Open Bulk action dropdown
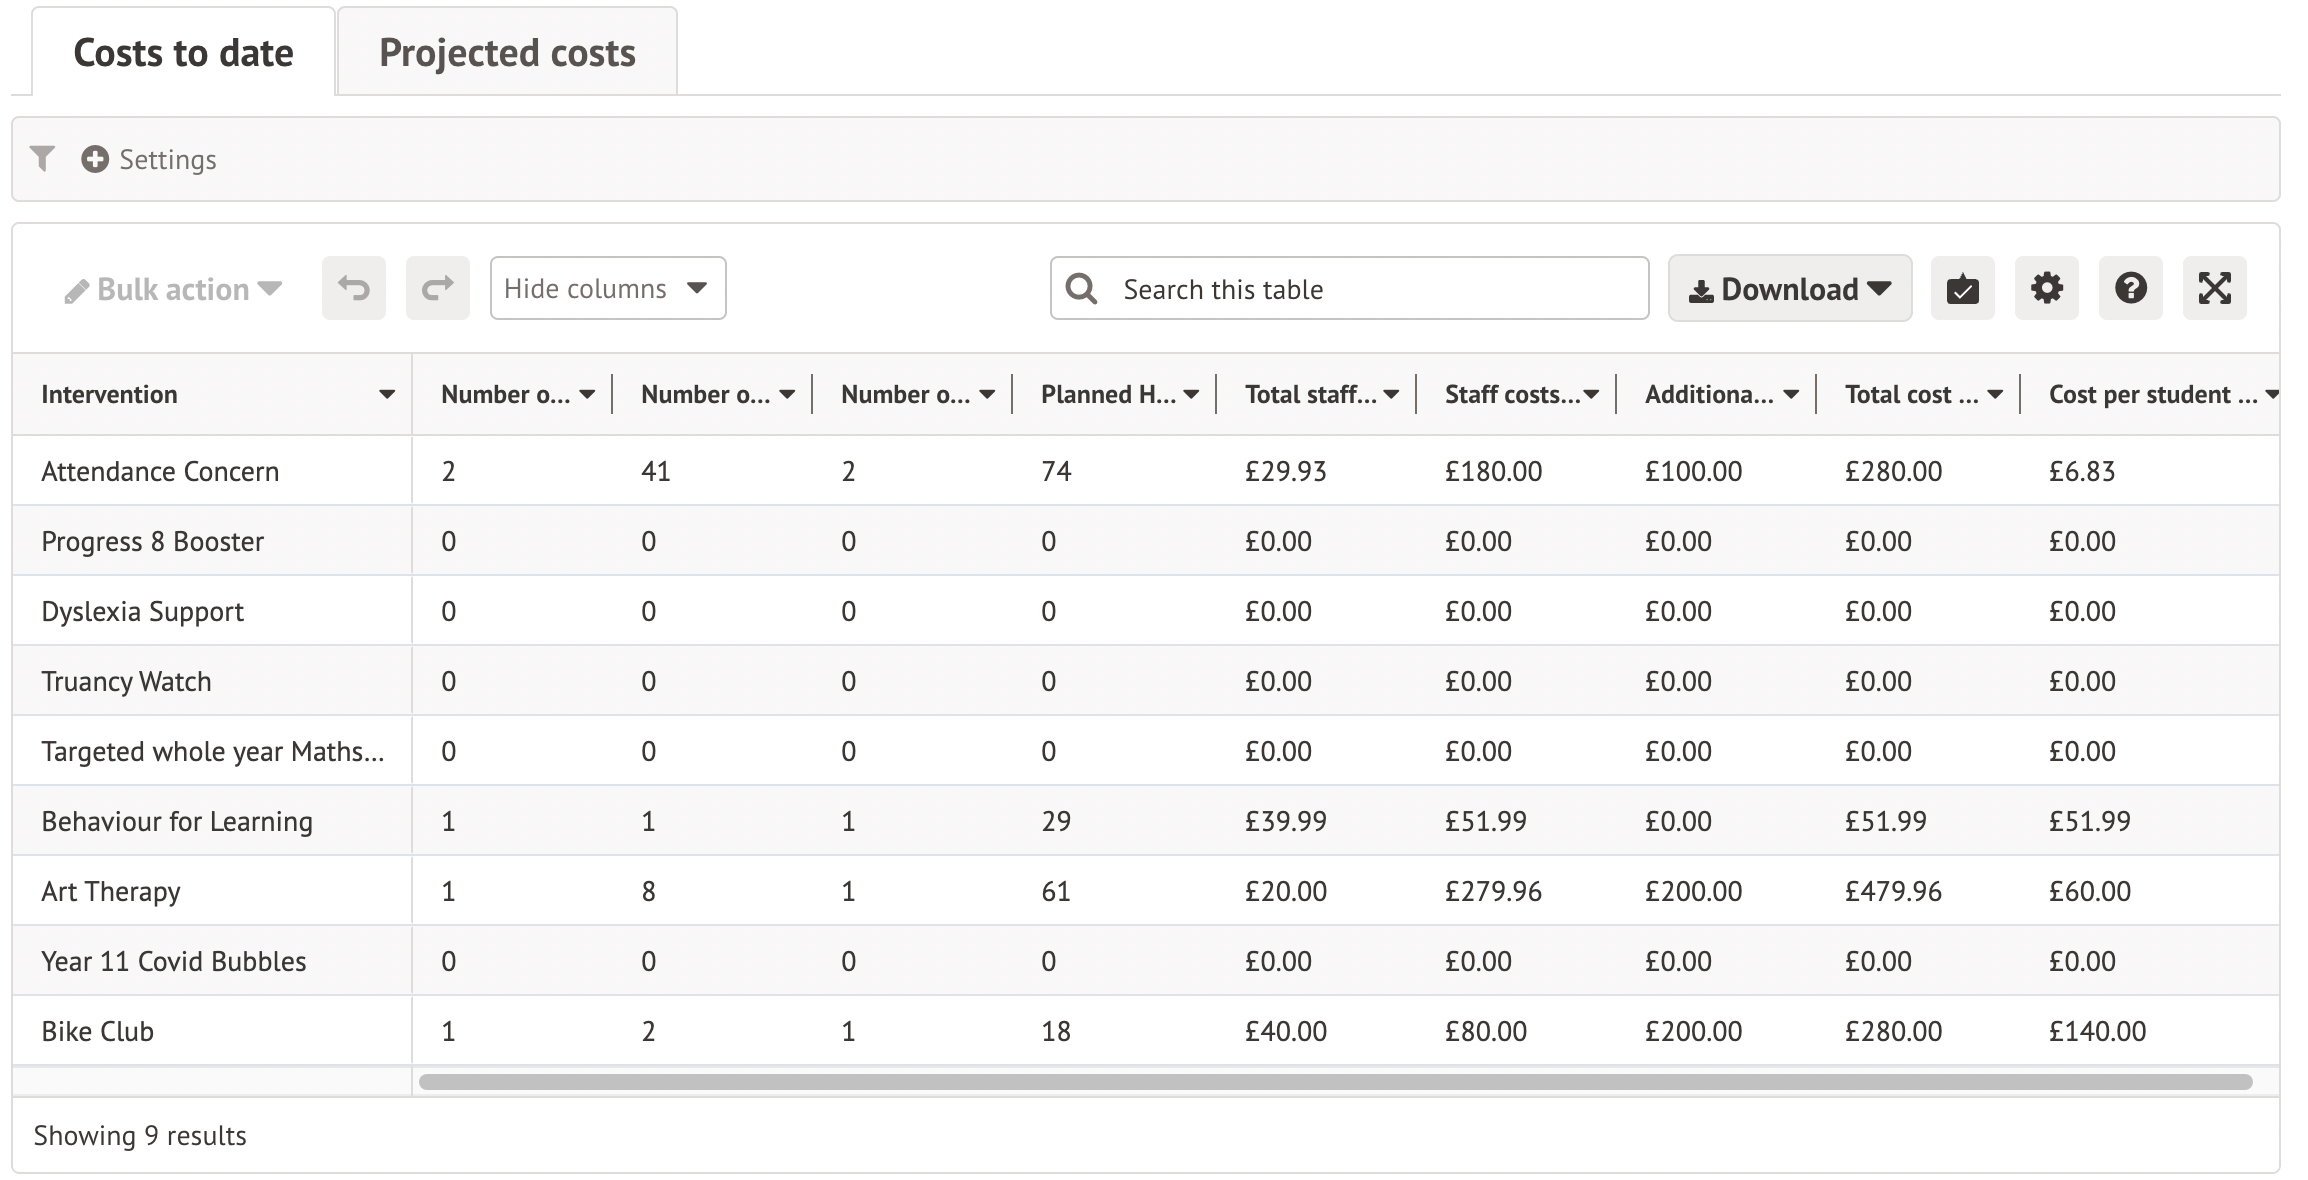This screenshot has height=1180, width=2308. pyautogui.click(x=173, y=290)
